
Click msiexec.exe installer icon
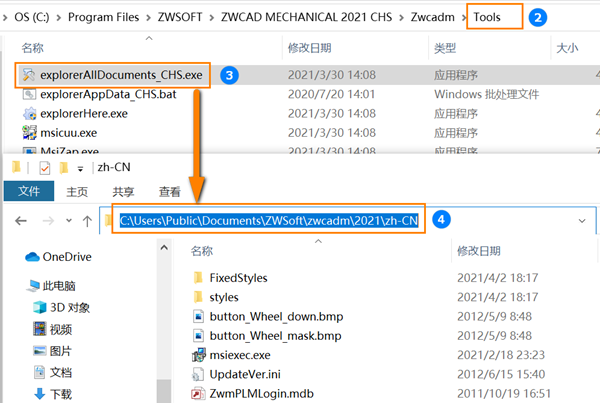pyautogui.click(x=199, y=355)
